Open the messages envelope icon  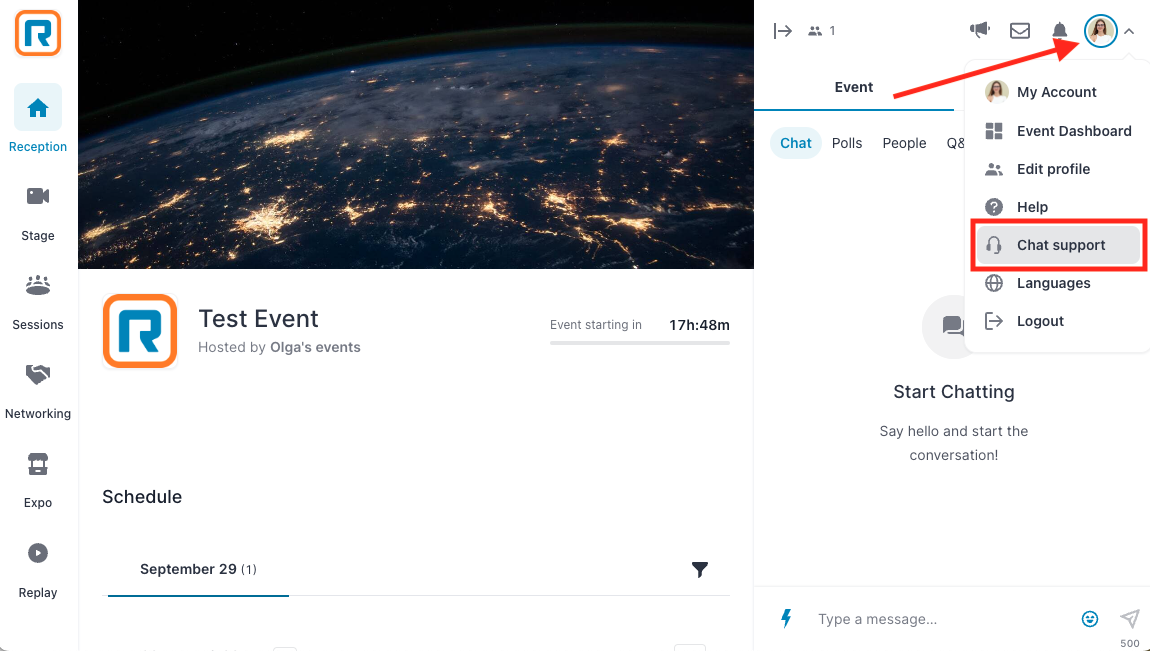pyautogui.click(x=1019, y=31)
